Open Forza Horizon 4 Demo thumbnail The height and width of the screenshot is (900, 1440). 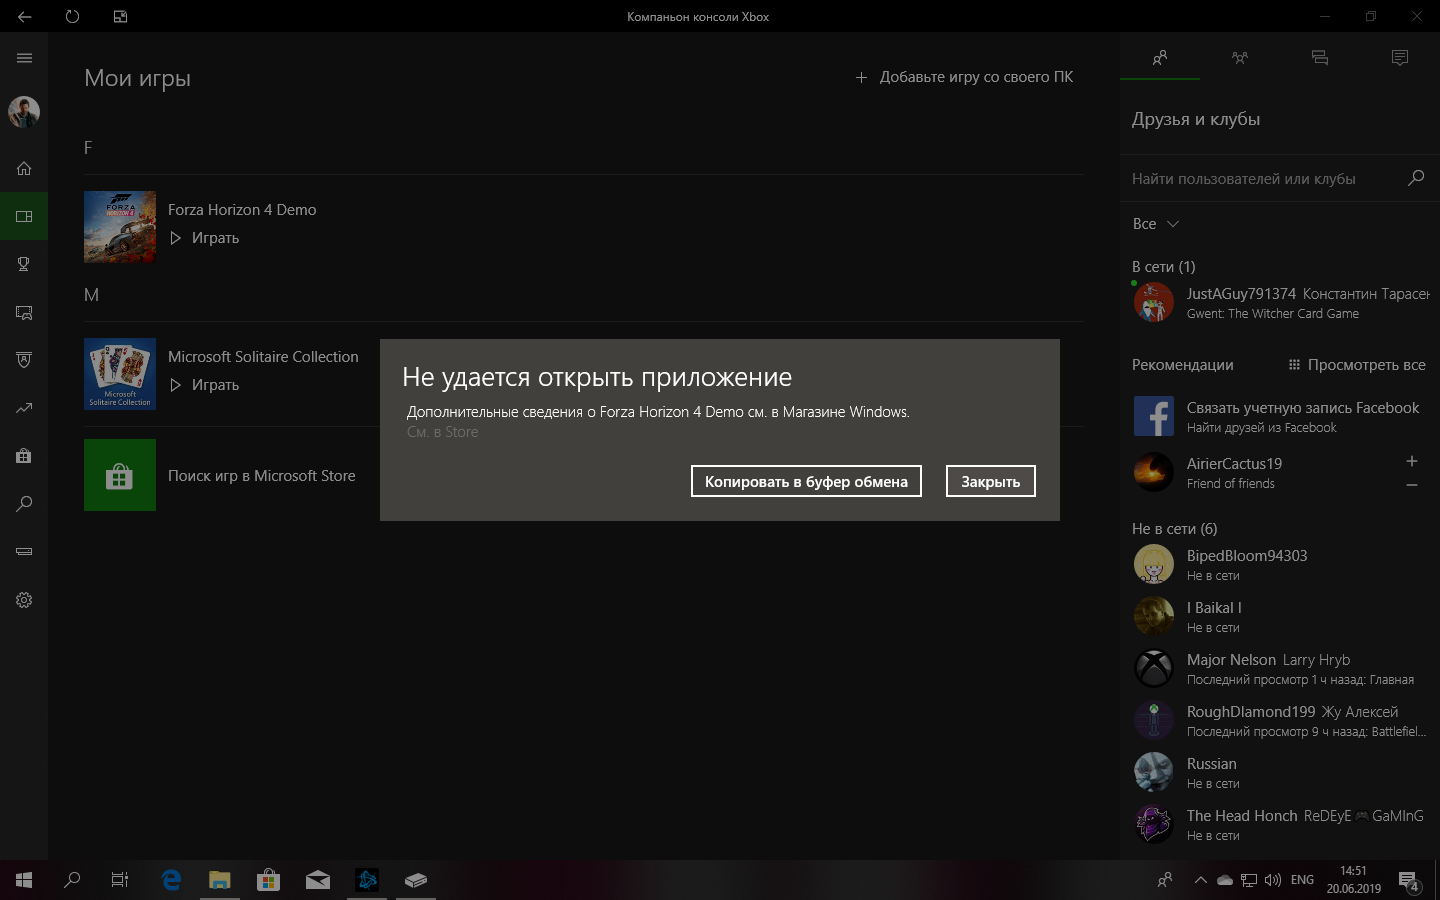(120, 227)
